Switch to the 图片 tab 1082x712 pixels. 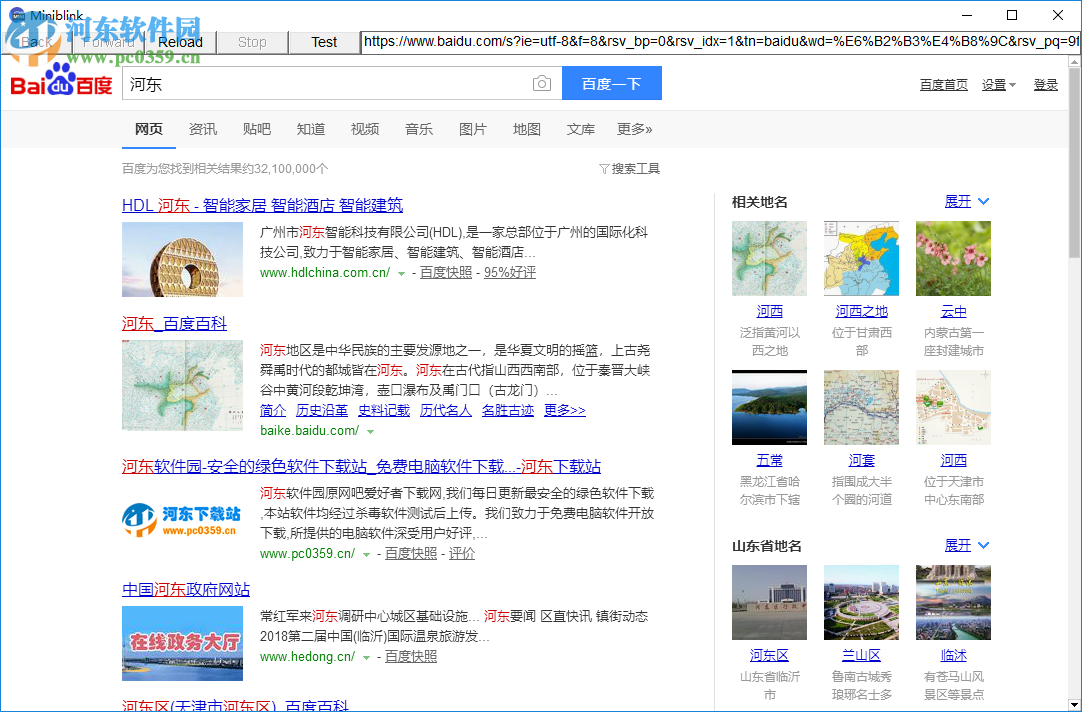click(473, 129)
